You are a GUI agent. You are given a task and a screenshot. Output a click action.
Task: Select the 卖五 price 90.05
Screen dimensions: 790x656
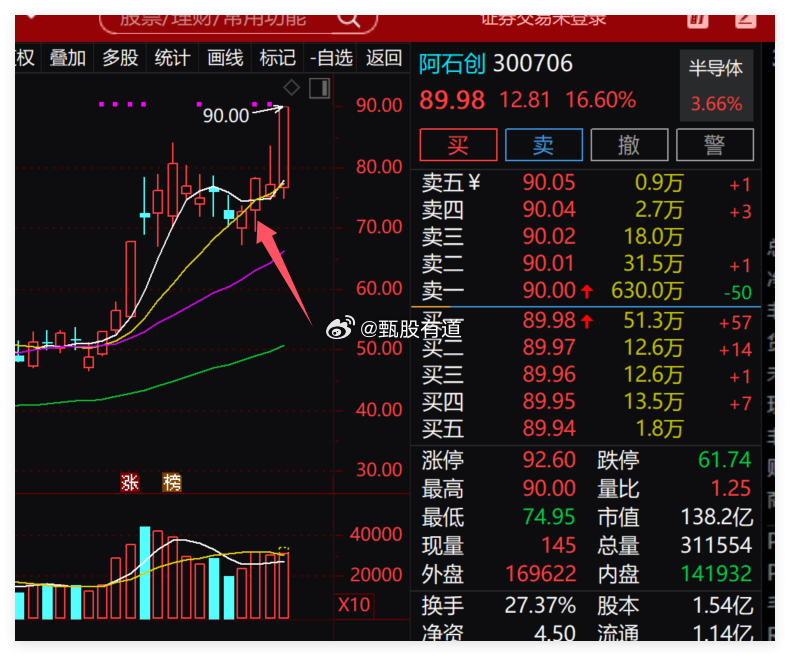click(x=549, y=182)
